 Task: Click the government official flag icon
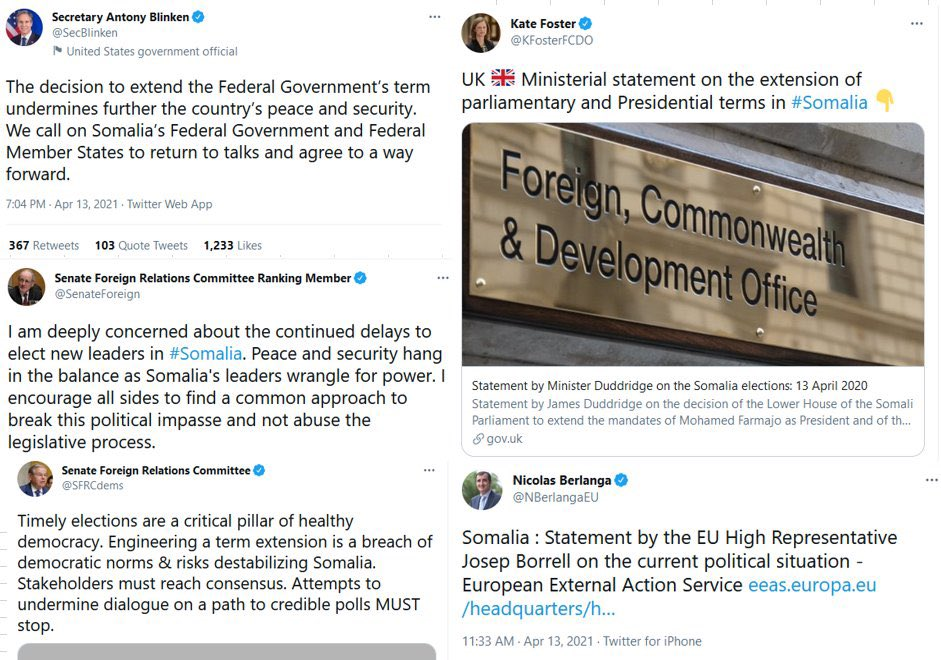click(57, 51)
